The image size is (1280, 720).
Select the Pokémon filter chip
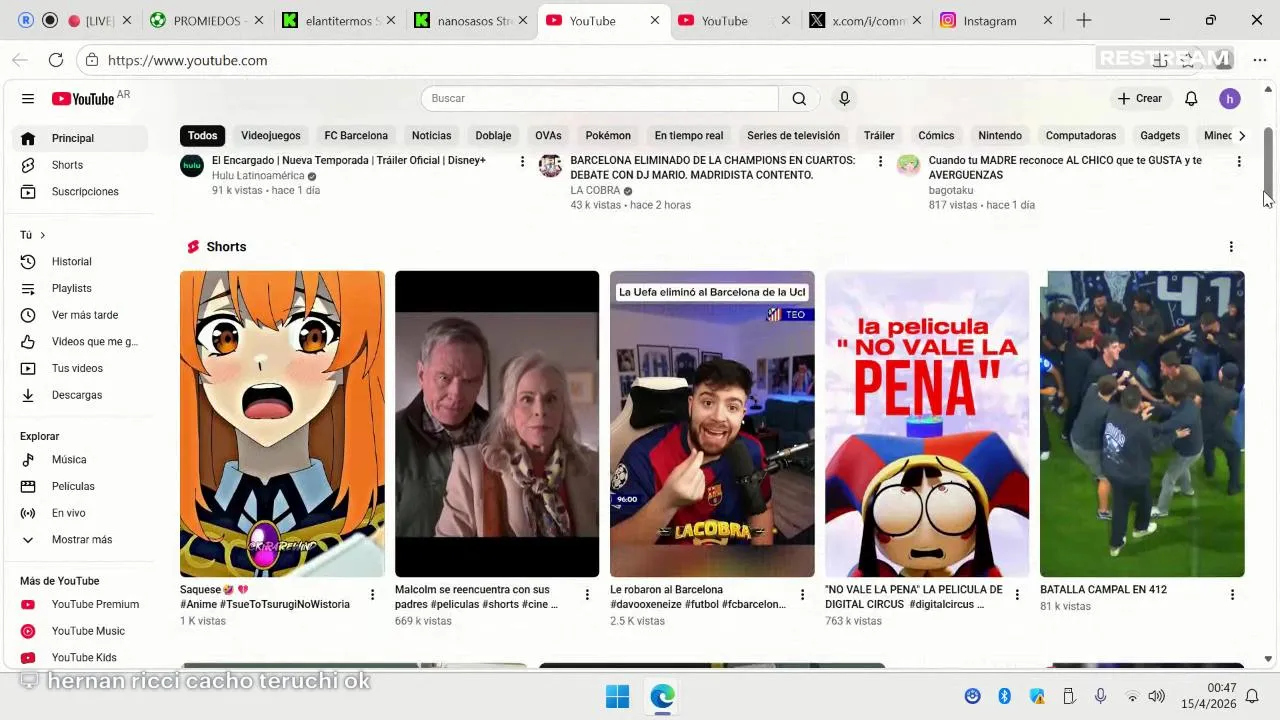(x=608, y=135)
